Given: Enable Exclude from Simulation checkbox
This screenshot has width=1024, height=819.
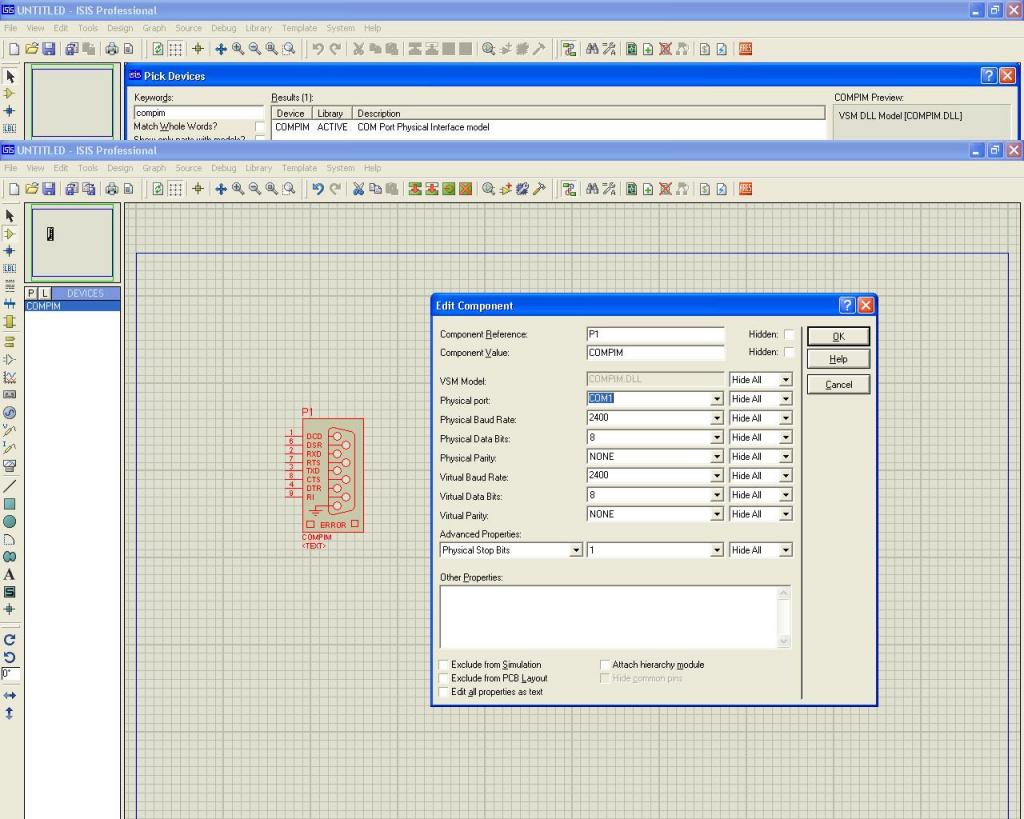Looking at the screenshot, I should [x=444, y=665].
